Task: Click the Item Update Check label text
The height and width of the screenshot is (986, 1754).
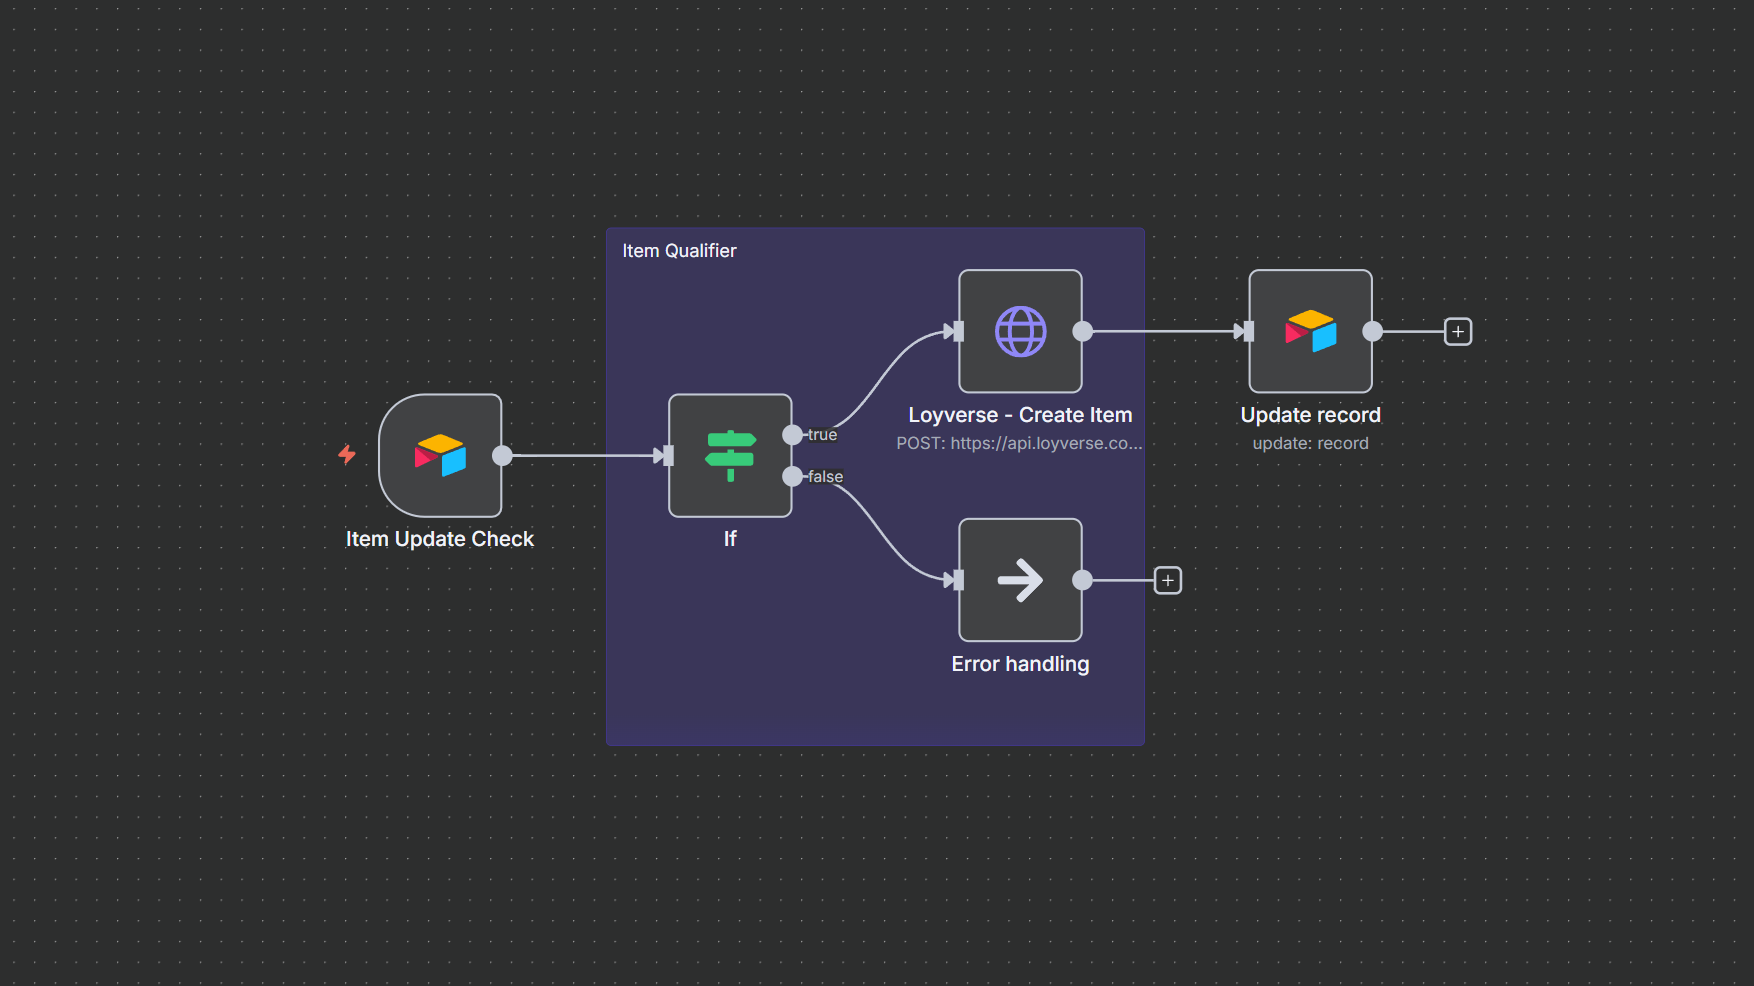Action: (440, 539)
